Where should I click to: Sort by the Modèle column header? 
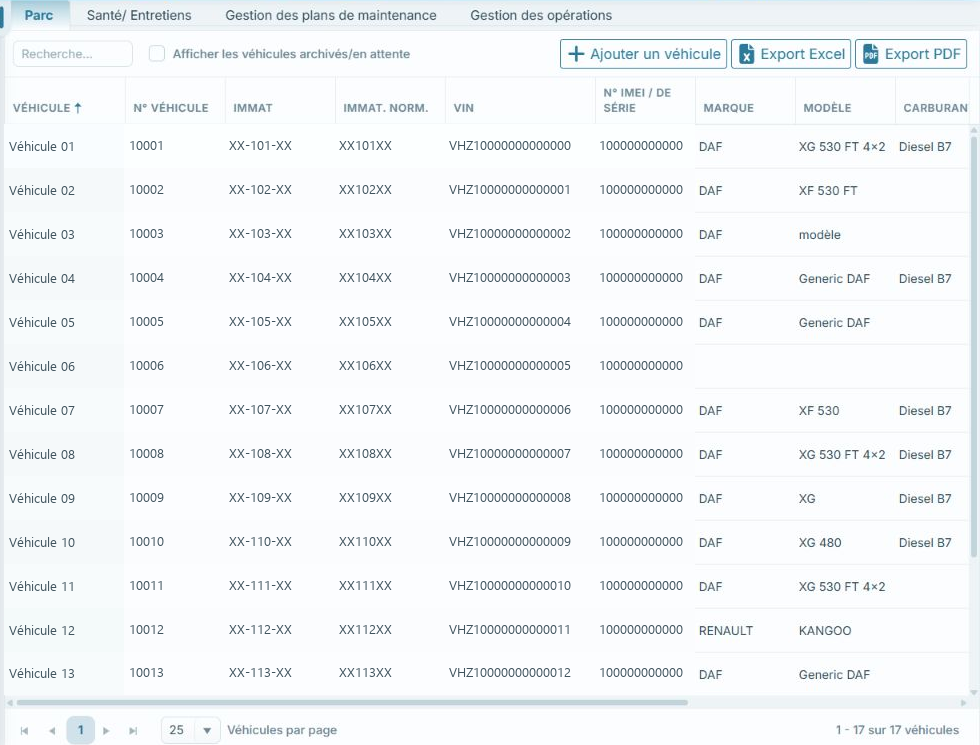point(827,108)
